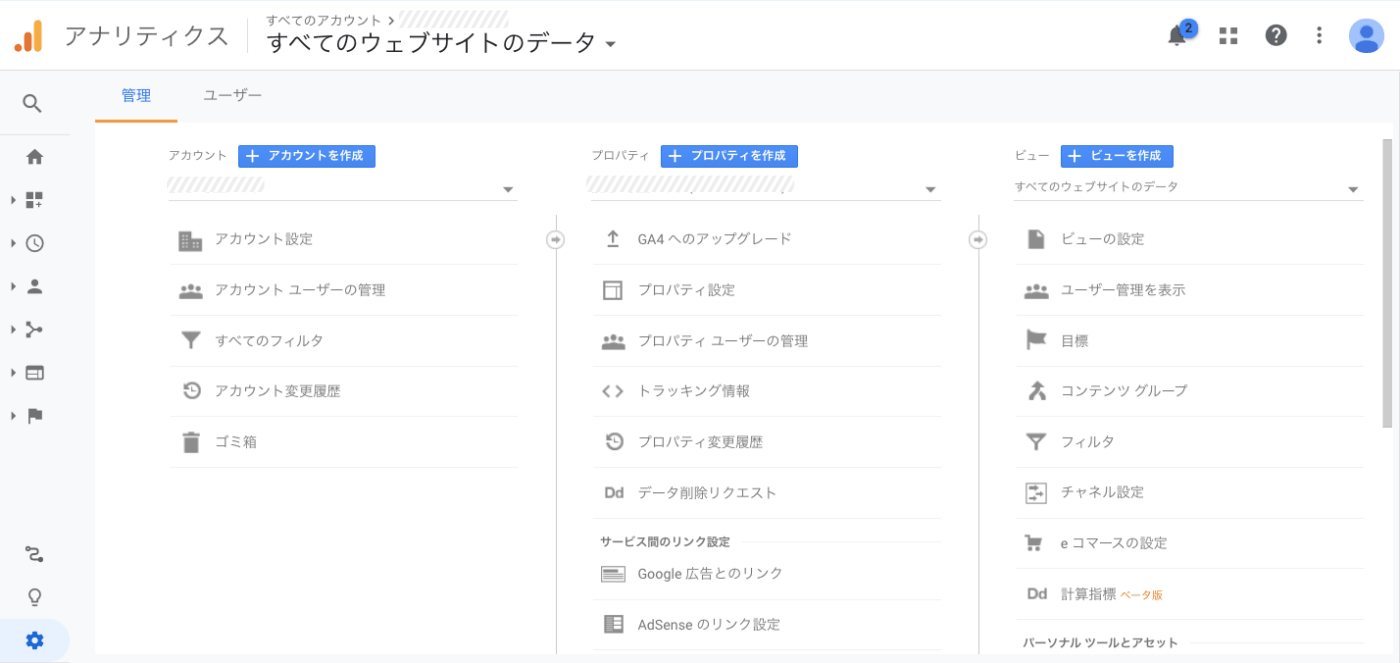Viewport: 1400px width, 663px height.
Task: Open the help question mark icon
Action: pyautogui.click(x=1275, y=35)
